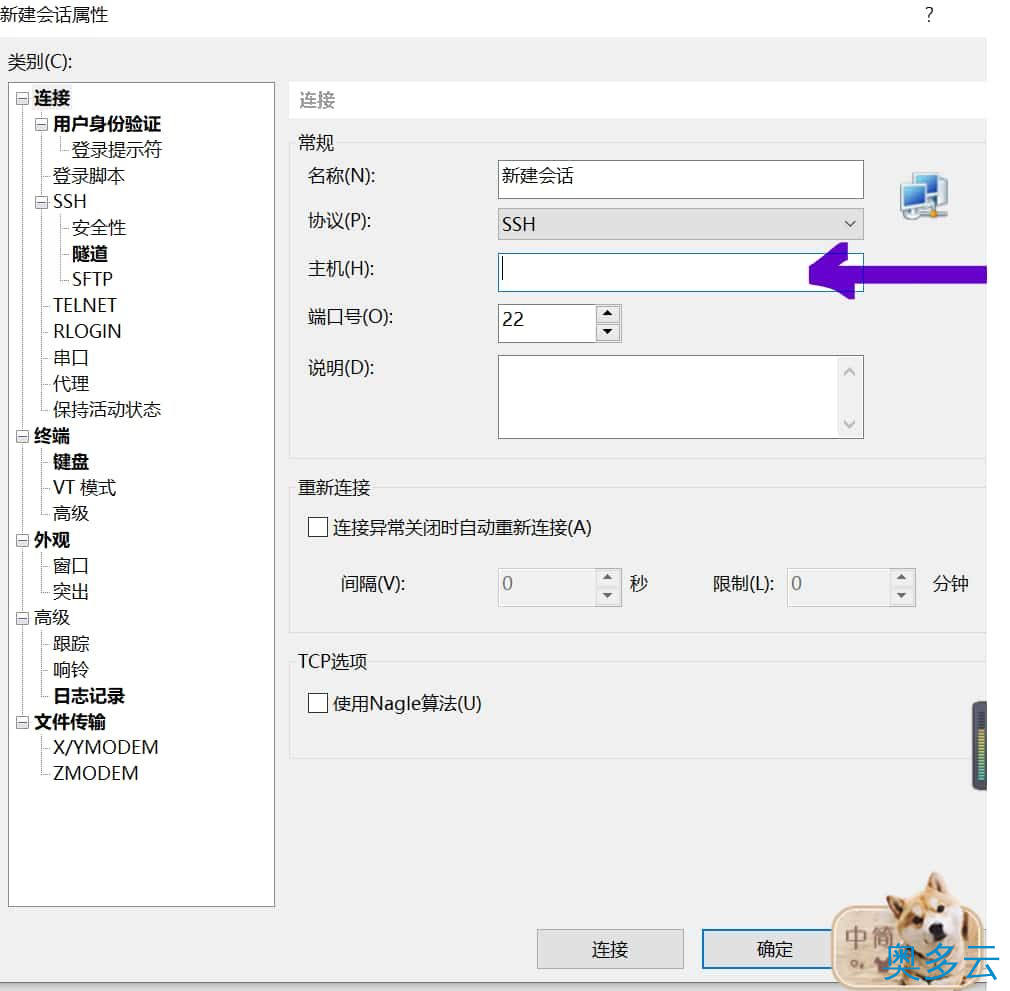Click the session computers icon
The height and width of the screenshot is (991, 1010).
tap(923, 196)
